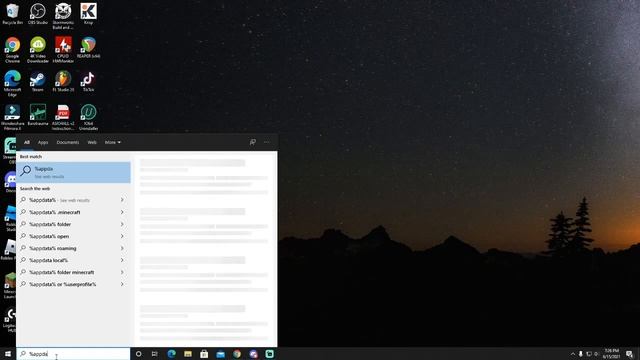Choose the "%appdata% or %userprofile%" suggestion
The height and width of the screenshot is (360, 640).
(73, 284)
